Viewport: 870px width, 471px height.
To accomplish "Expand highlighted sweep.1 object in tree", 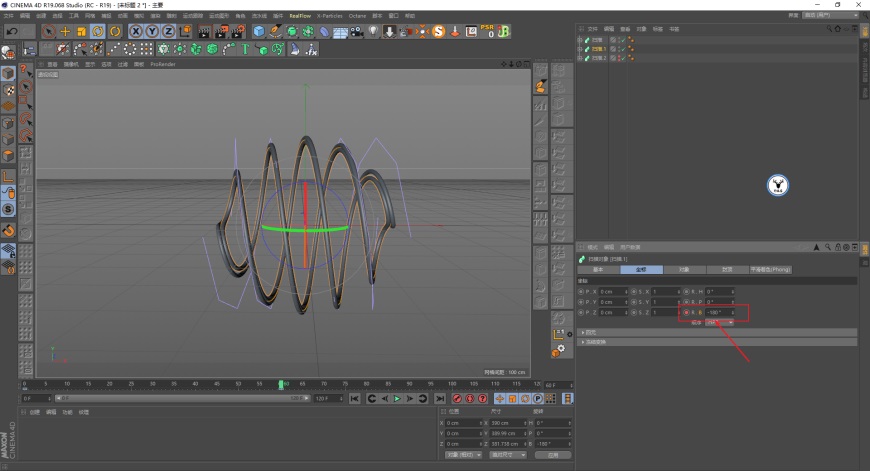I will (x=580, y=49).
